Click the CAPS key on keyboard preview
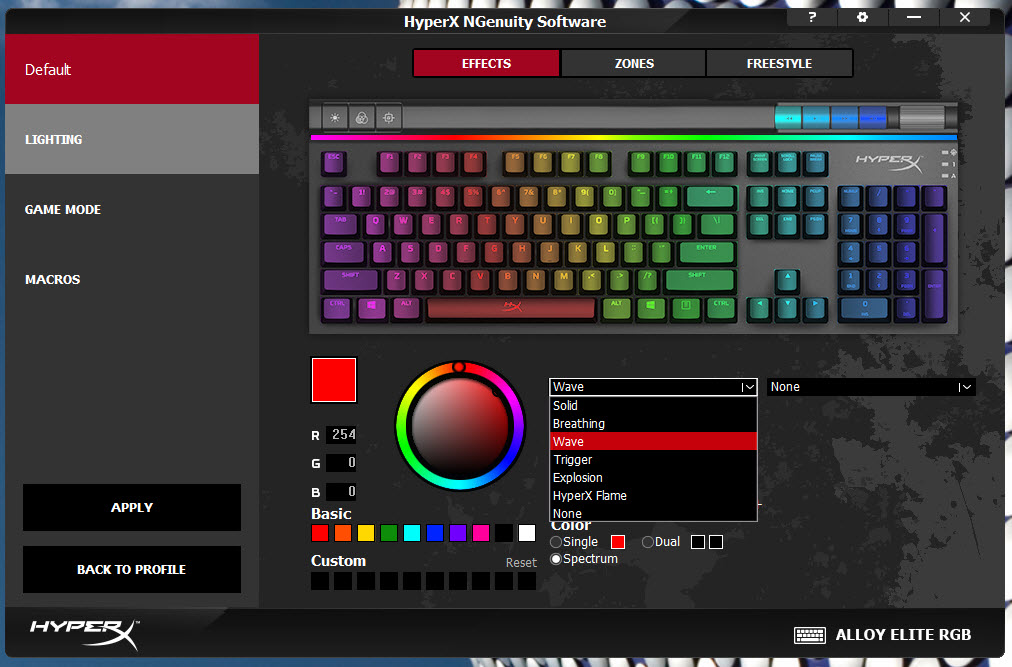 coord(344,252)
